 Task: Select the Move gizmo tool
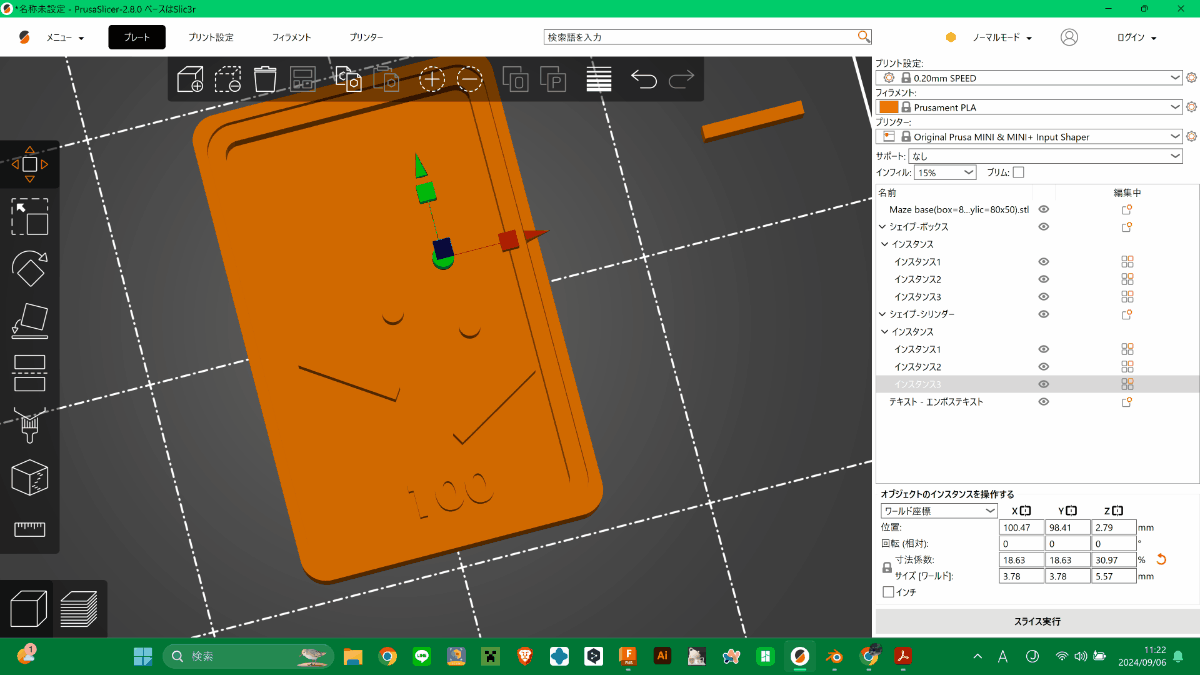(x=29, y=164)
